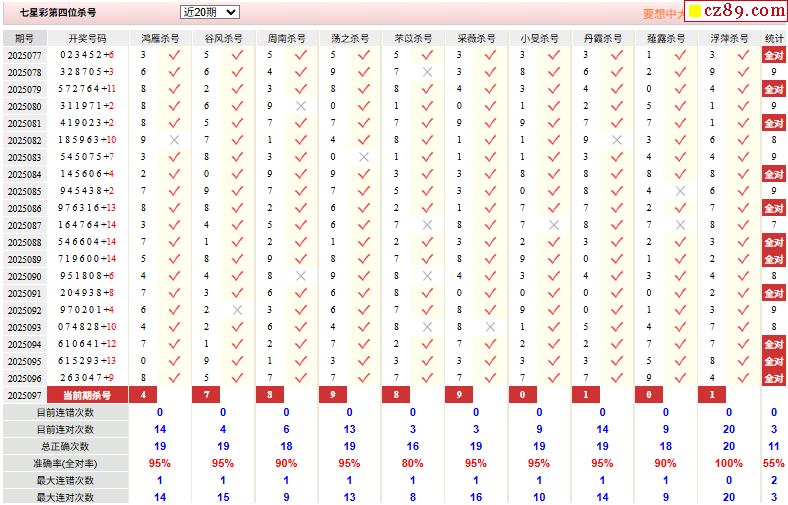Click the X mark for 丹霞杀号 in row 2025082

click(617, 140)
